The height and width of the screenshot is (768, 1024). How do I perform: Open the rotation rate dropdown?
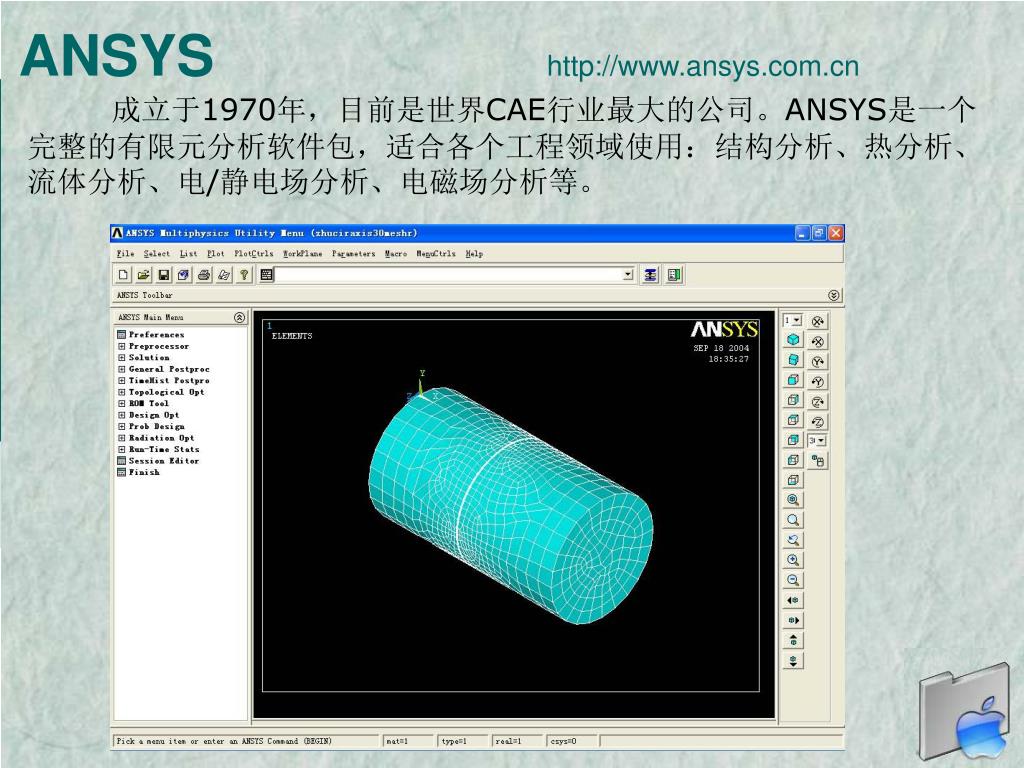(821, 441)
